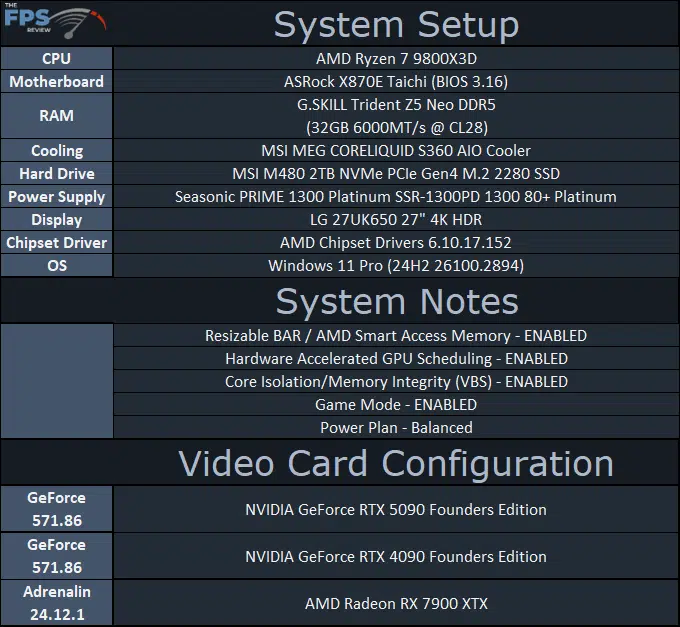Click the OS row label
The height and width of the screenshot is (627, 680).
pyautogui.click(x=57, y=265)
